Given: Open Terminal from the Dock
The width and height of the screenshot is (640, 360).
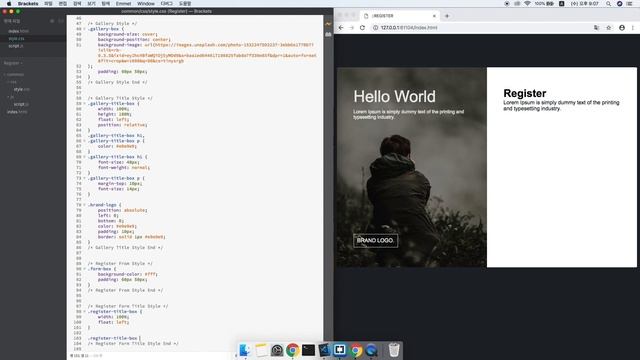Looking at the screenshot, I should tap(308, 350).
